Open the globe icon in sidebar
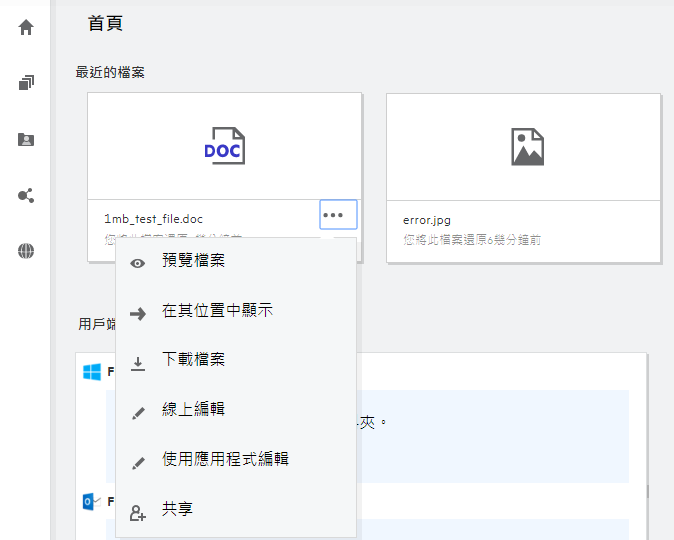This screenshot has height=540, width=674. coord(26,251)
